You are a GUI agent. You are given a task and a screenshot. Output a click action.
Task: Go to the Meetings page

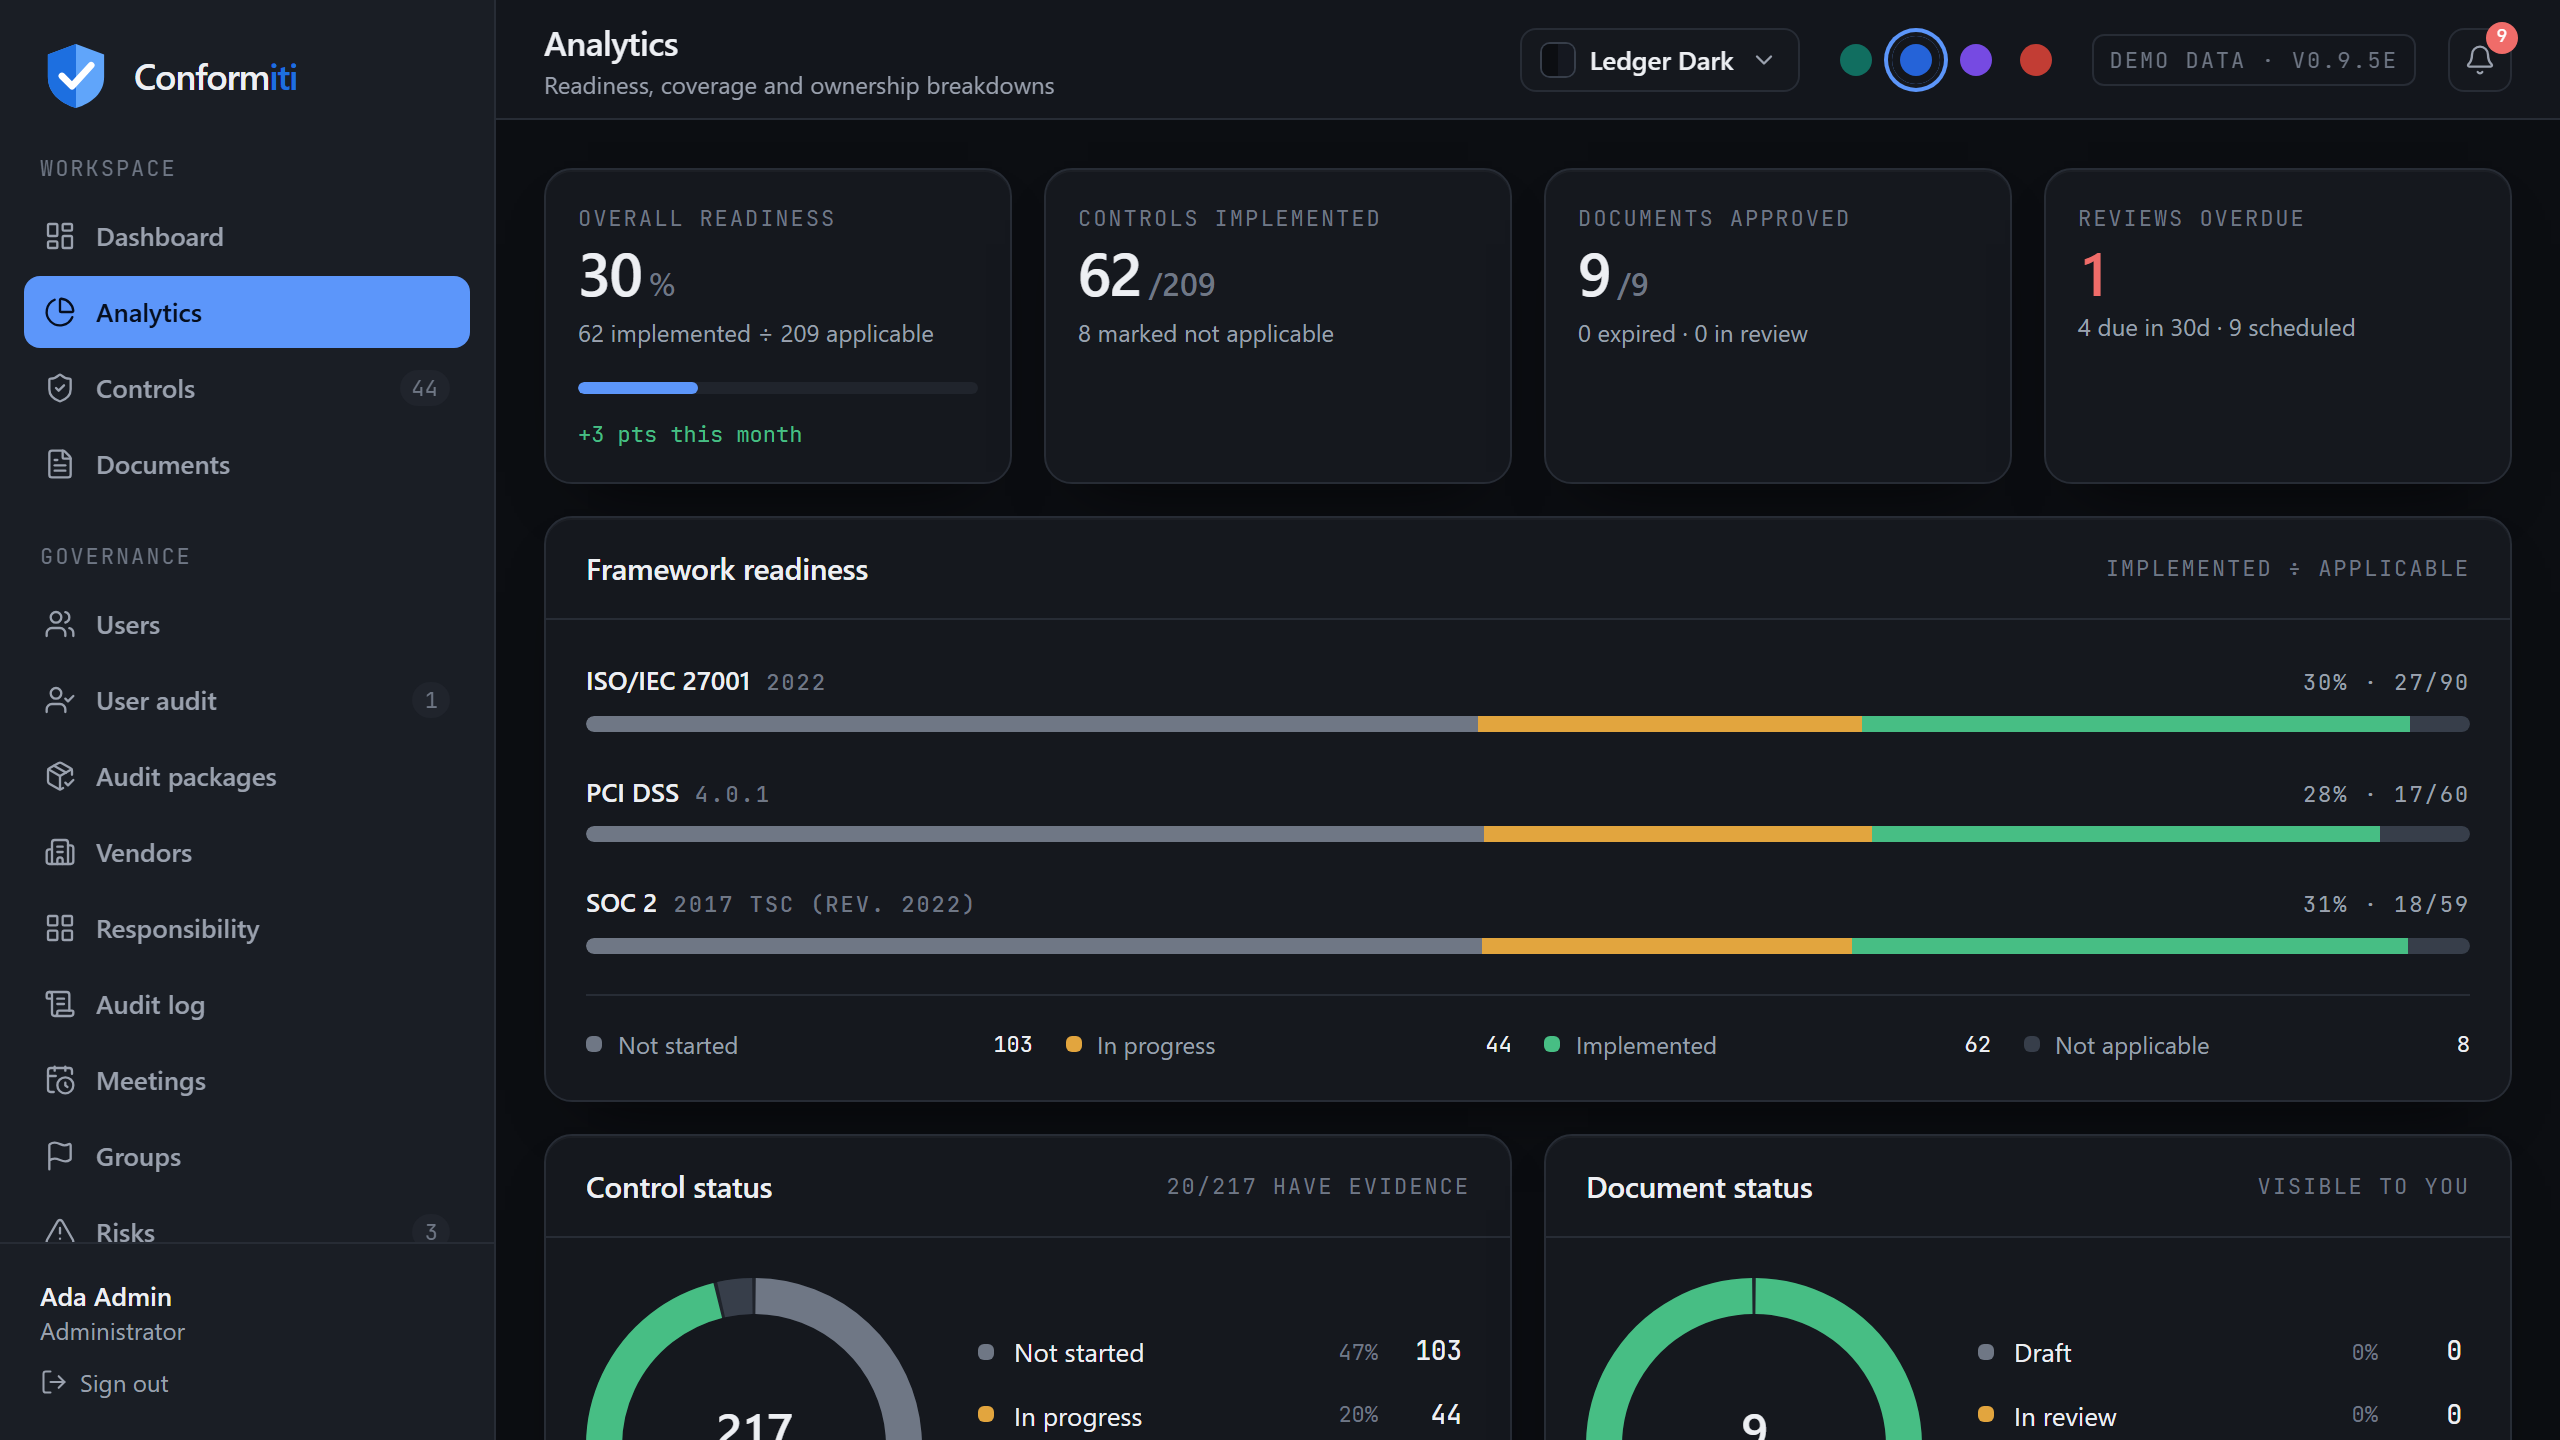click(x=247, y=1080)
